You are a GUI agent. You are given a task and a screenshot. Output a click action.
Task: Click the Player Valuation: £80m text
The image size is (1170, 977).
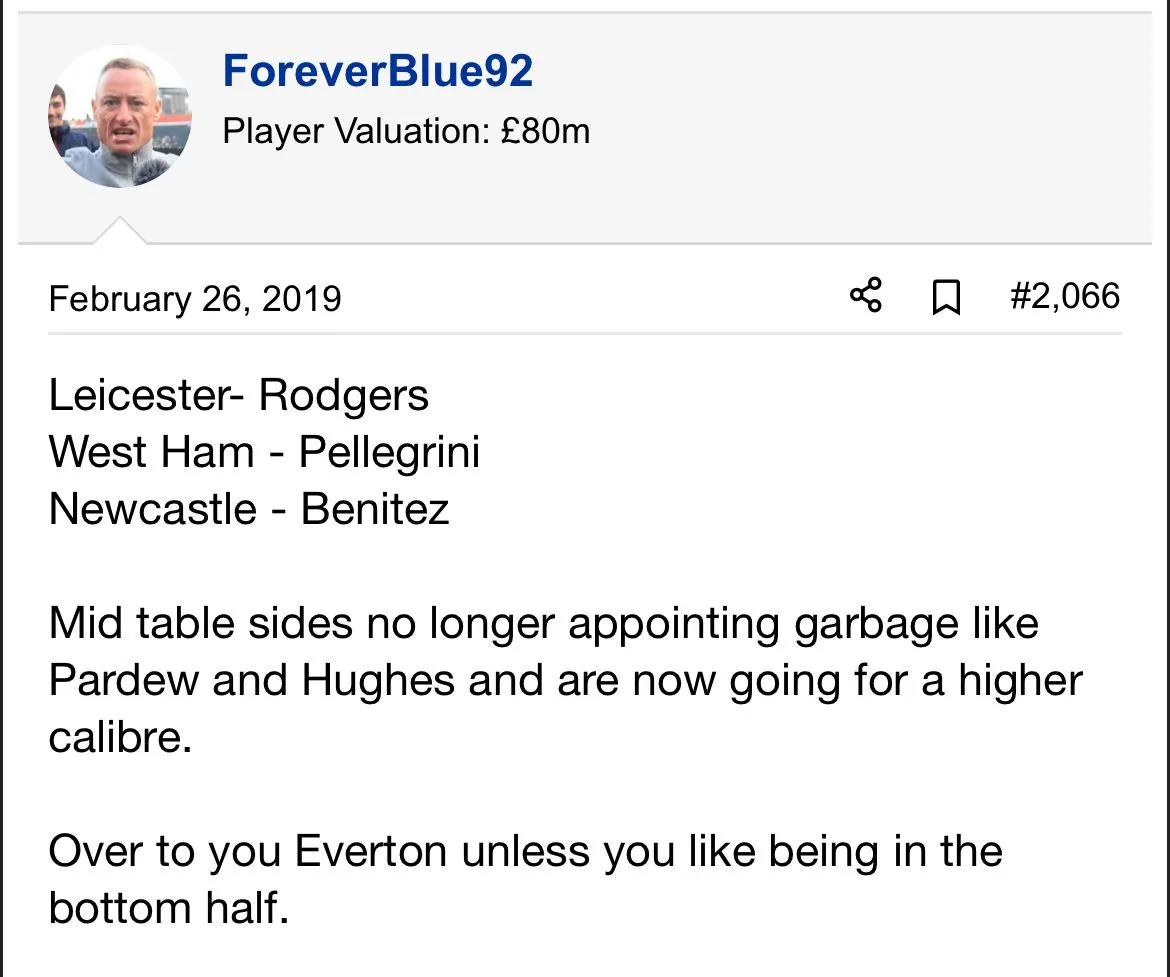(406, 130)
